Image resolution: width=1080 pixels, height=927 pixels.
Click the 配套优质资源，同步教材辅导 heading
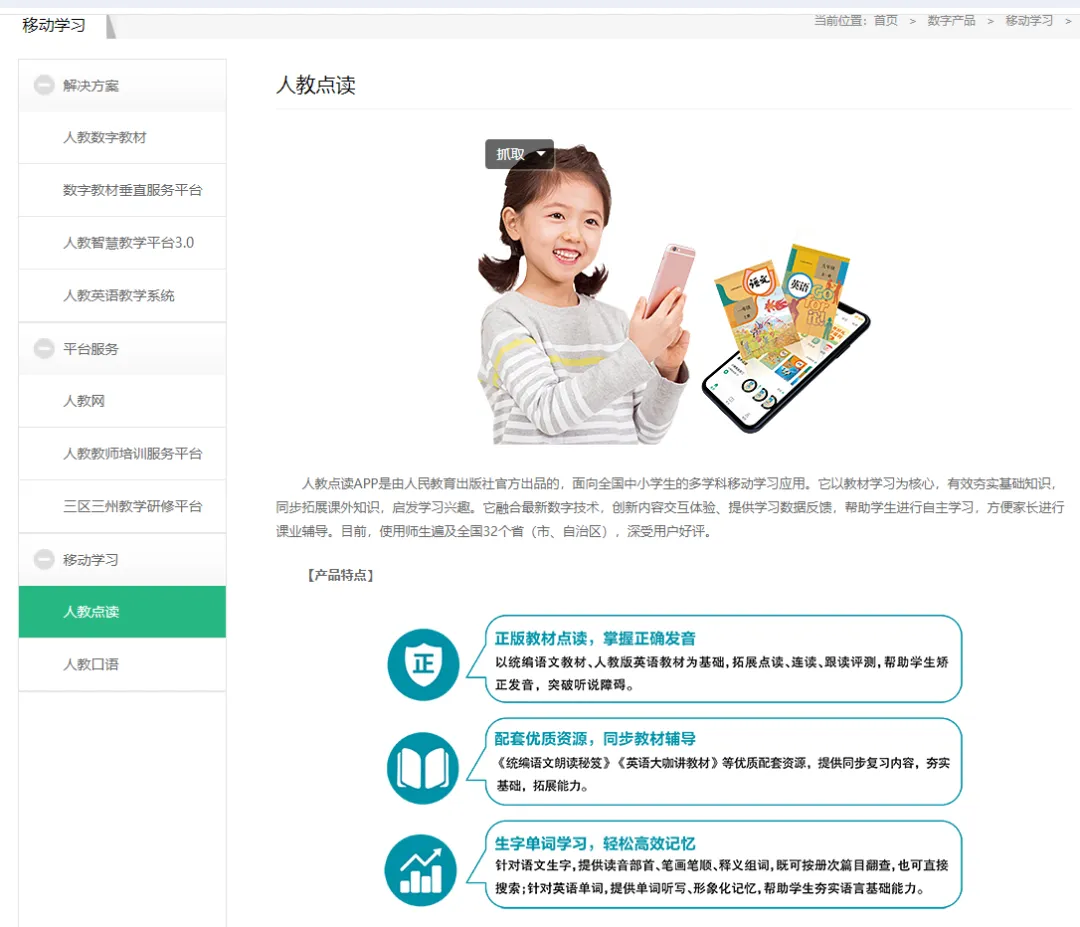[595, 739]
